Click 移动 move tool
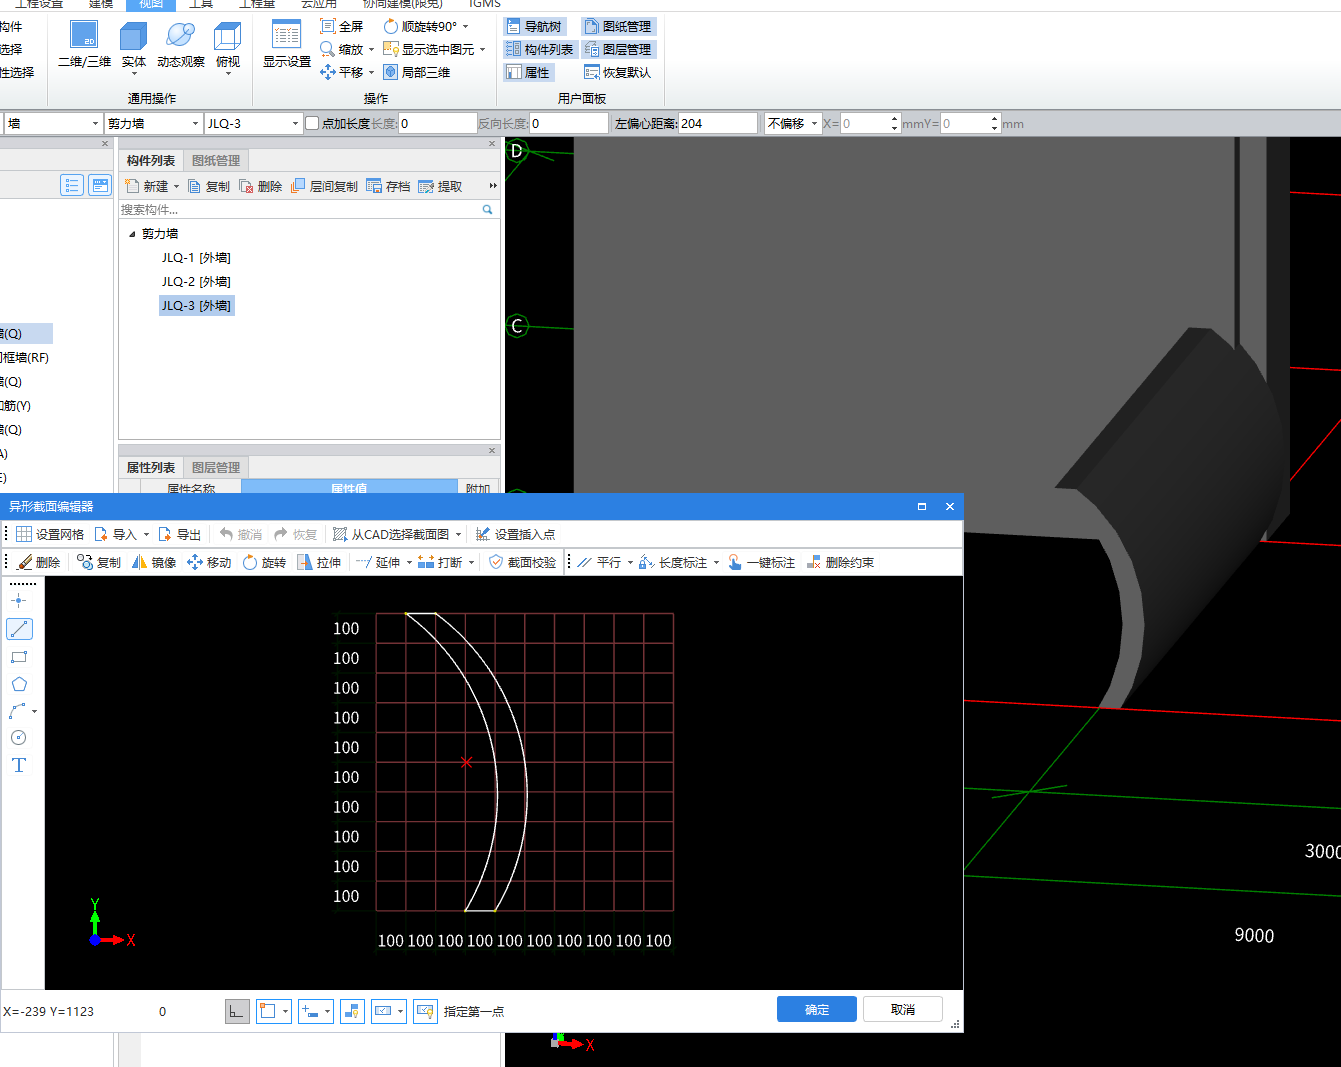Viewport: 1341px width, 1067px height. (209, 562)
